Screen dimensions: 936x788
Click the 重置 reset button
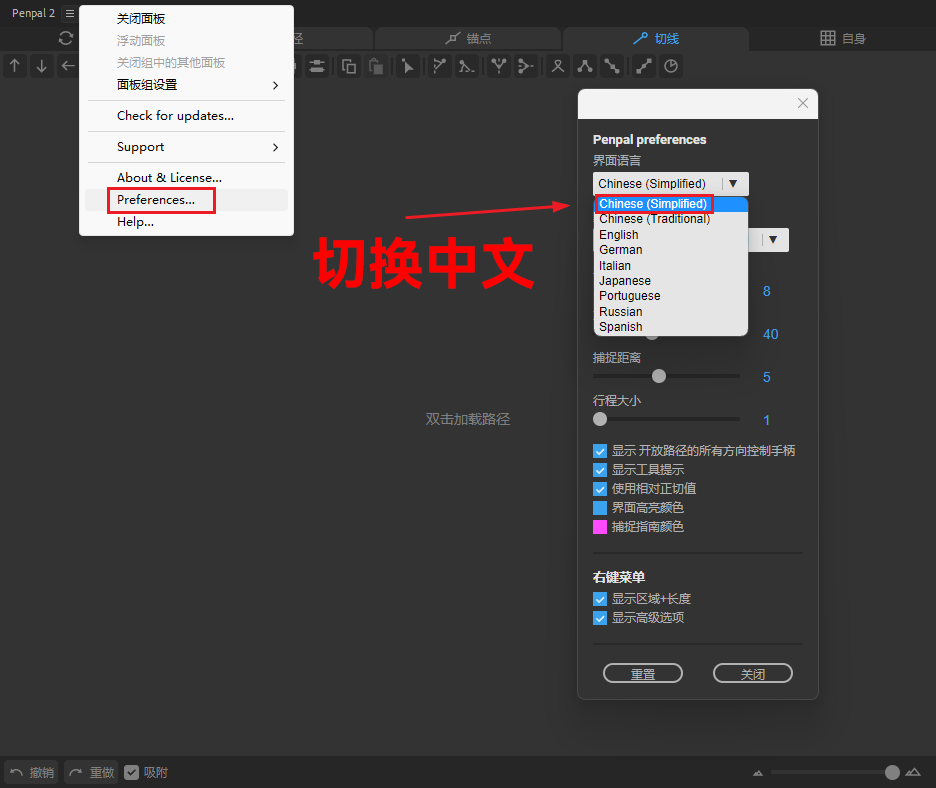pyautogui.click(x=643, y=673)
